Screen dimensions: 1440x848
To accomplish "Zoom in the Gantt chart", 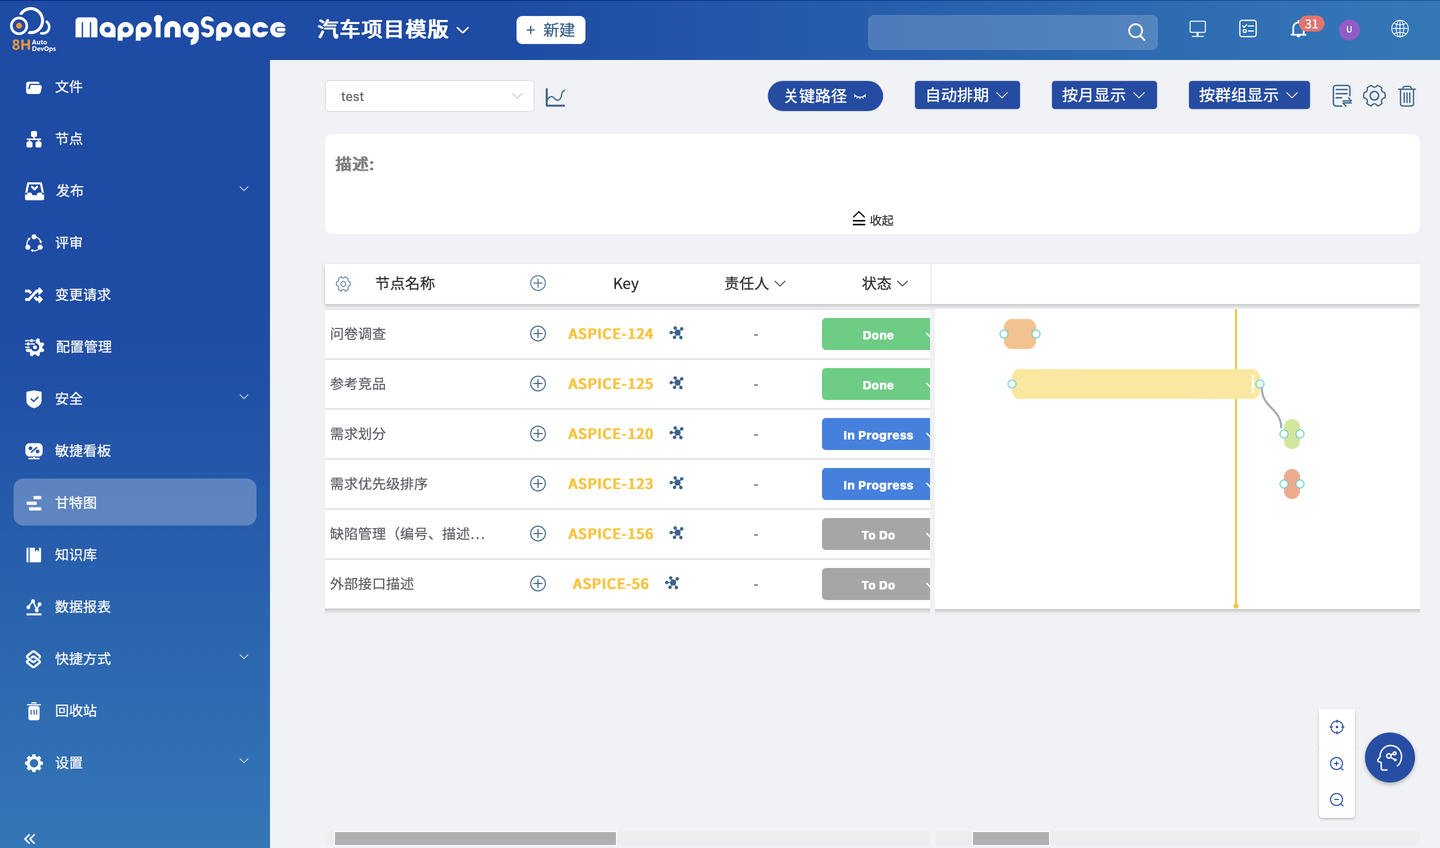I will pos(1337,764).
